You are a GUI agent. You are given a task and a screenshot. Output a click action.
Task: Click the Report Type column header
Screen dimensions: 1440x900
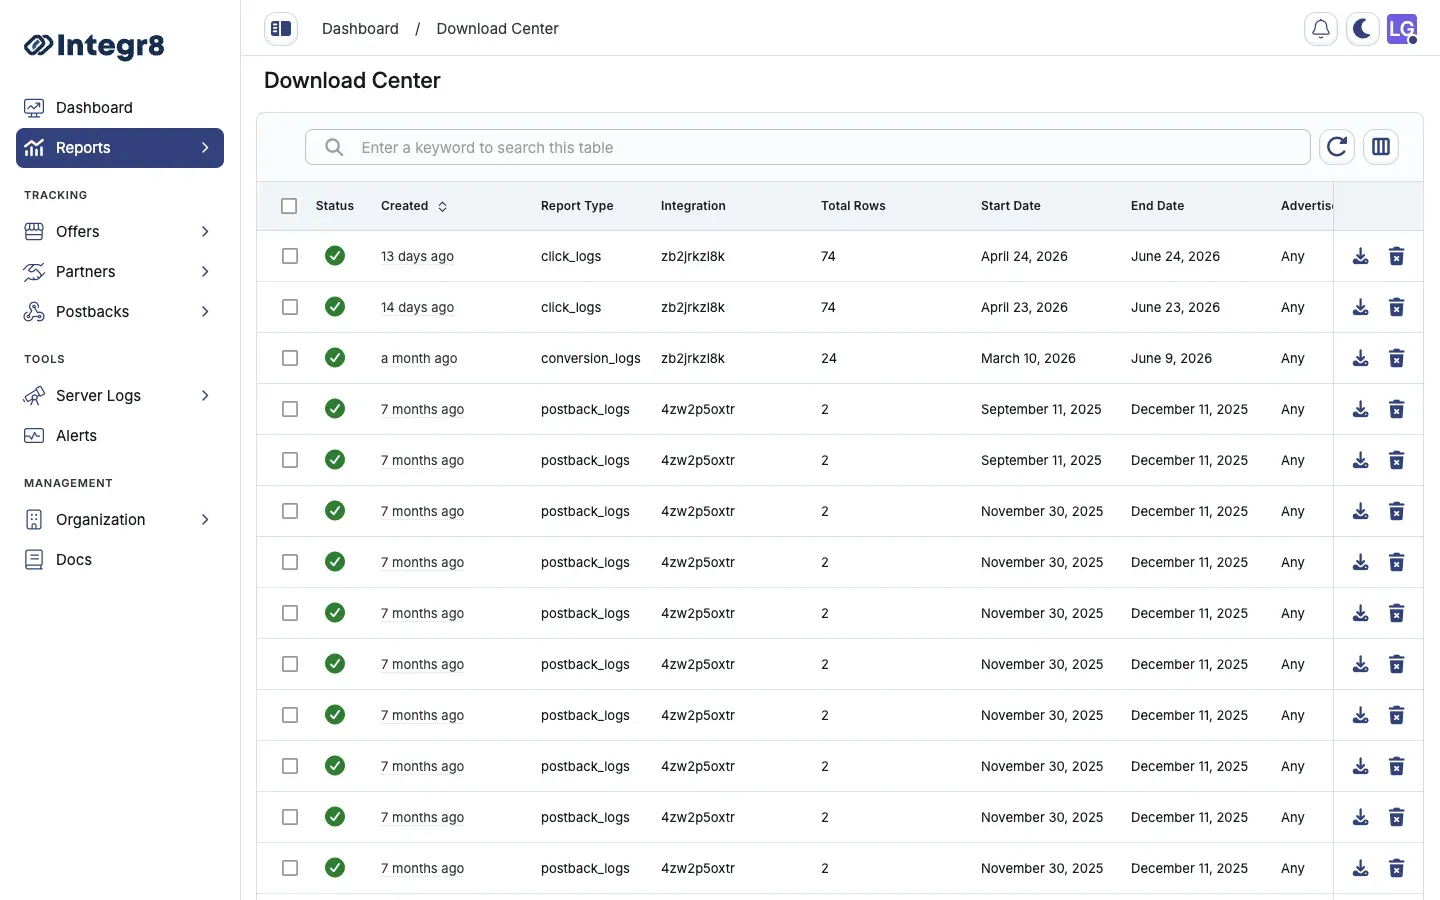[x=577, y=206]
